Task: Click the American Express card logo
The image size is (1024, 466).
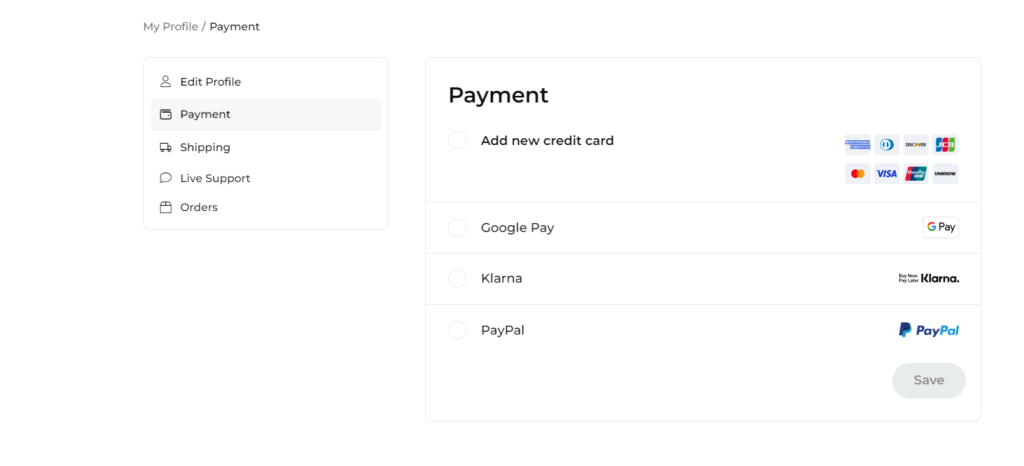Action: (x=857, y=144)
